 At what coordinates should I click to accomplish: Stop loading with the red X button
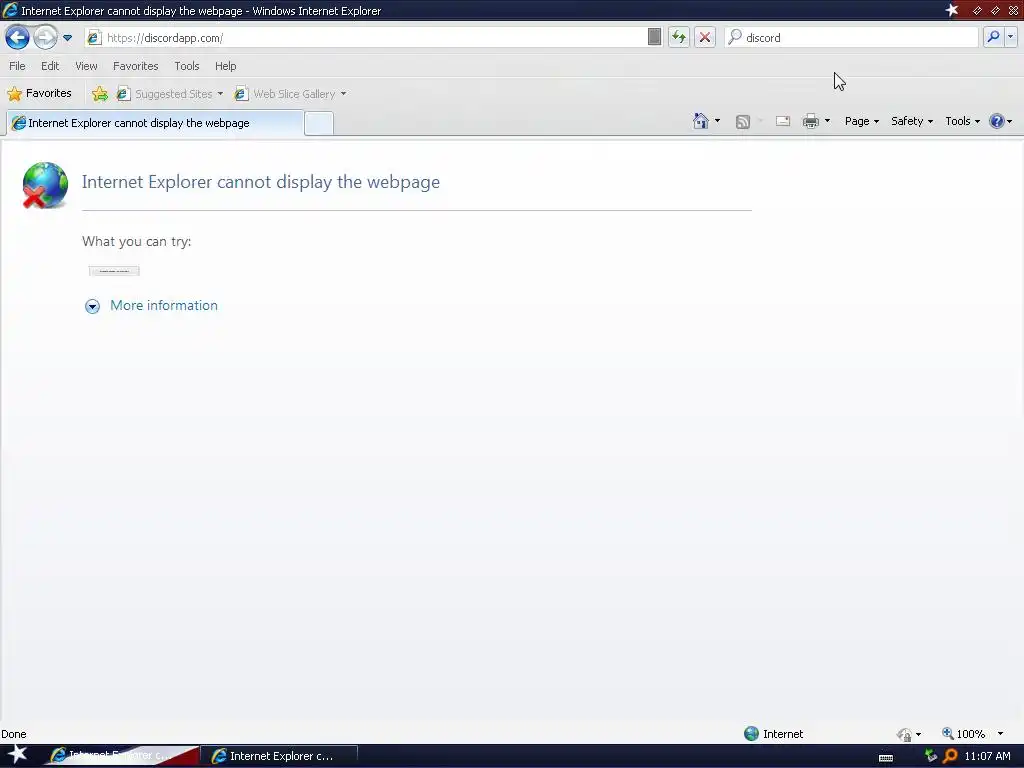(705, 37)
